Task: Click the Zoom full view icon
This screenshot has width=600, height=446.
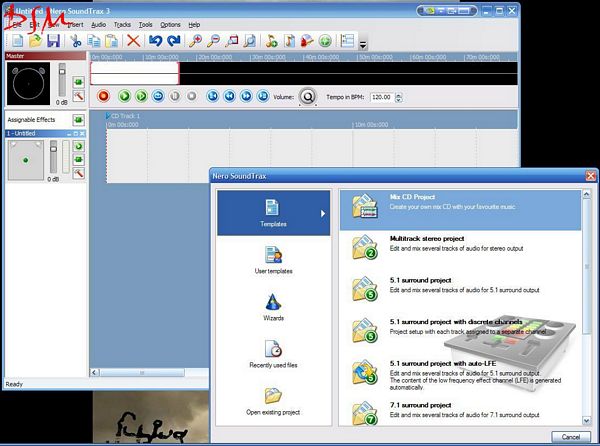Action: click(249, 41)
